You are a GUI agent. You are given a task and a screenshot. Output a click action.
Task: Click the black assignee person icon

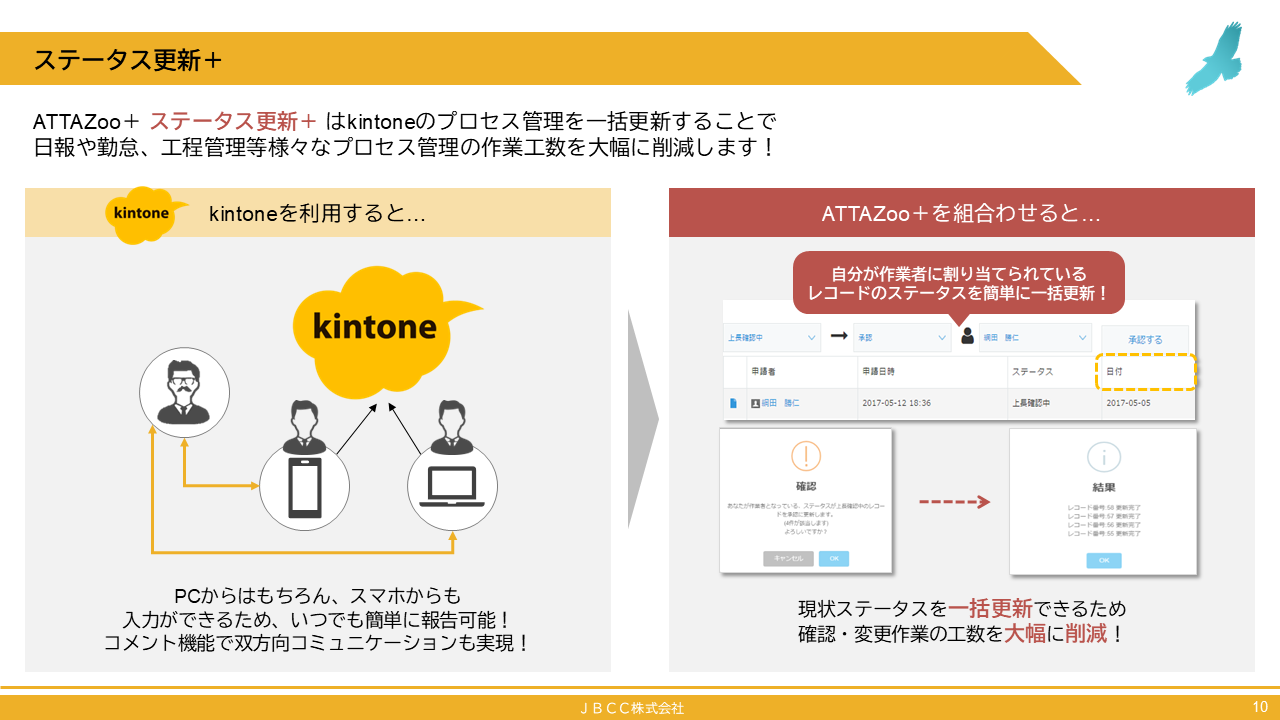967,337
